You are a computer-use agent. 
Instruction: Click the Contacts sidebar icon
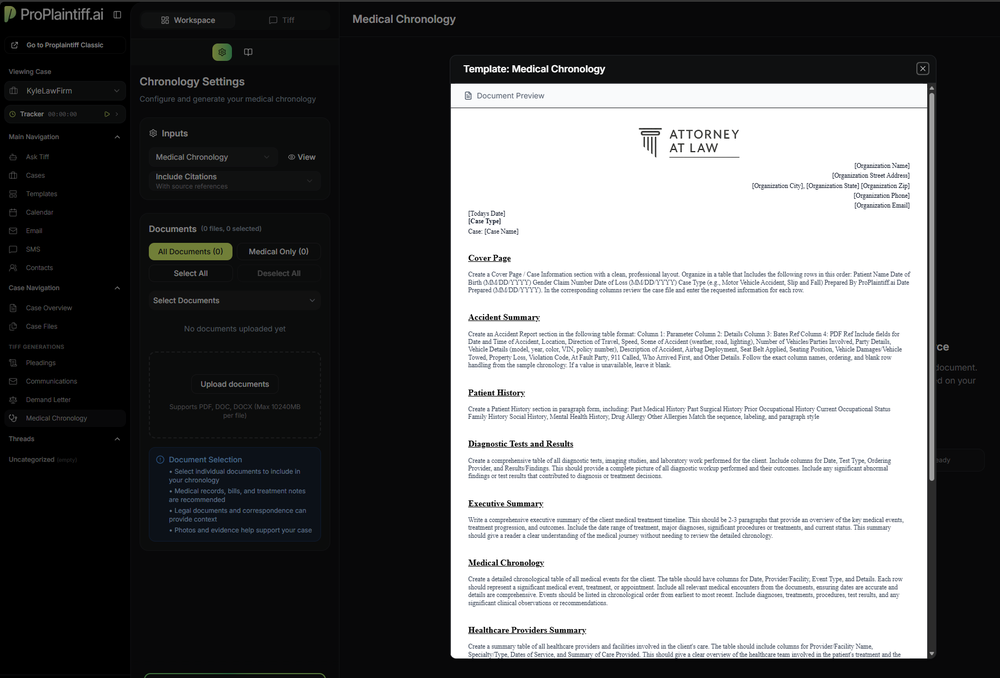(13, 268)
